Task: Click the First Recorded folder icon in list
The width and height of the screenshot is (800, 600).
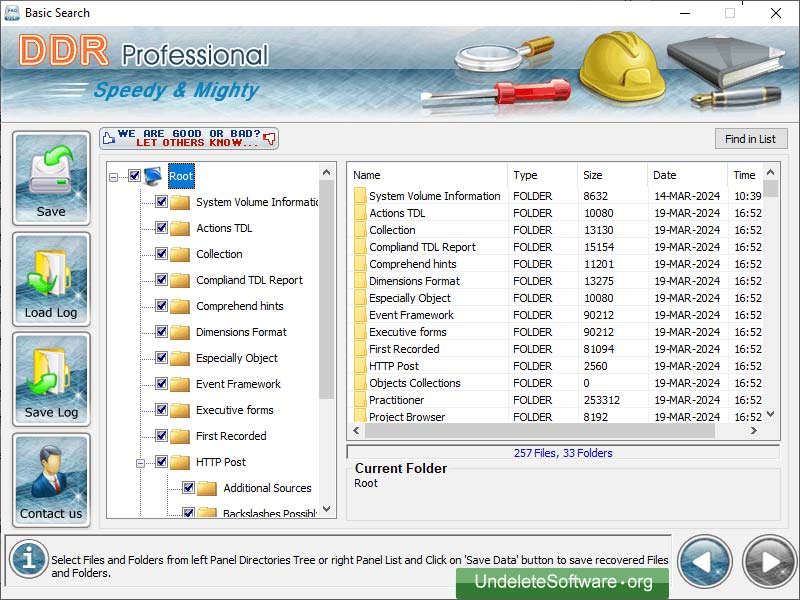Action: tap(360, 349)
